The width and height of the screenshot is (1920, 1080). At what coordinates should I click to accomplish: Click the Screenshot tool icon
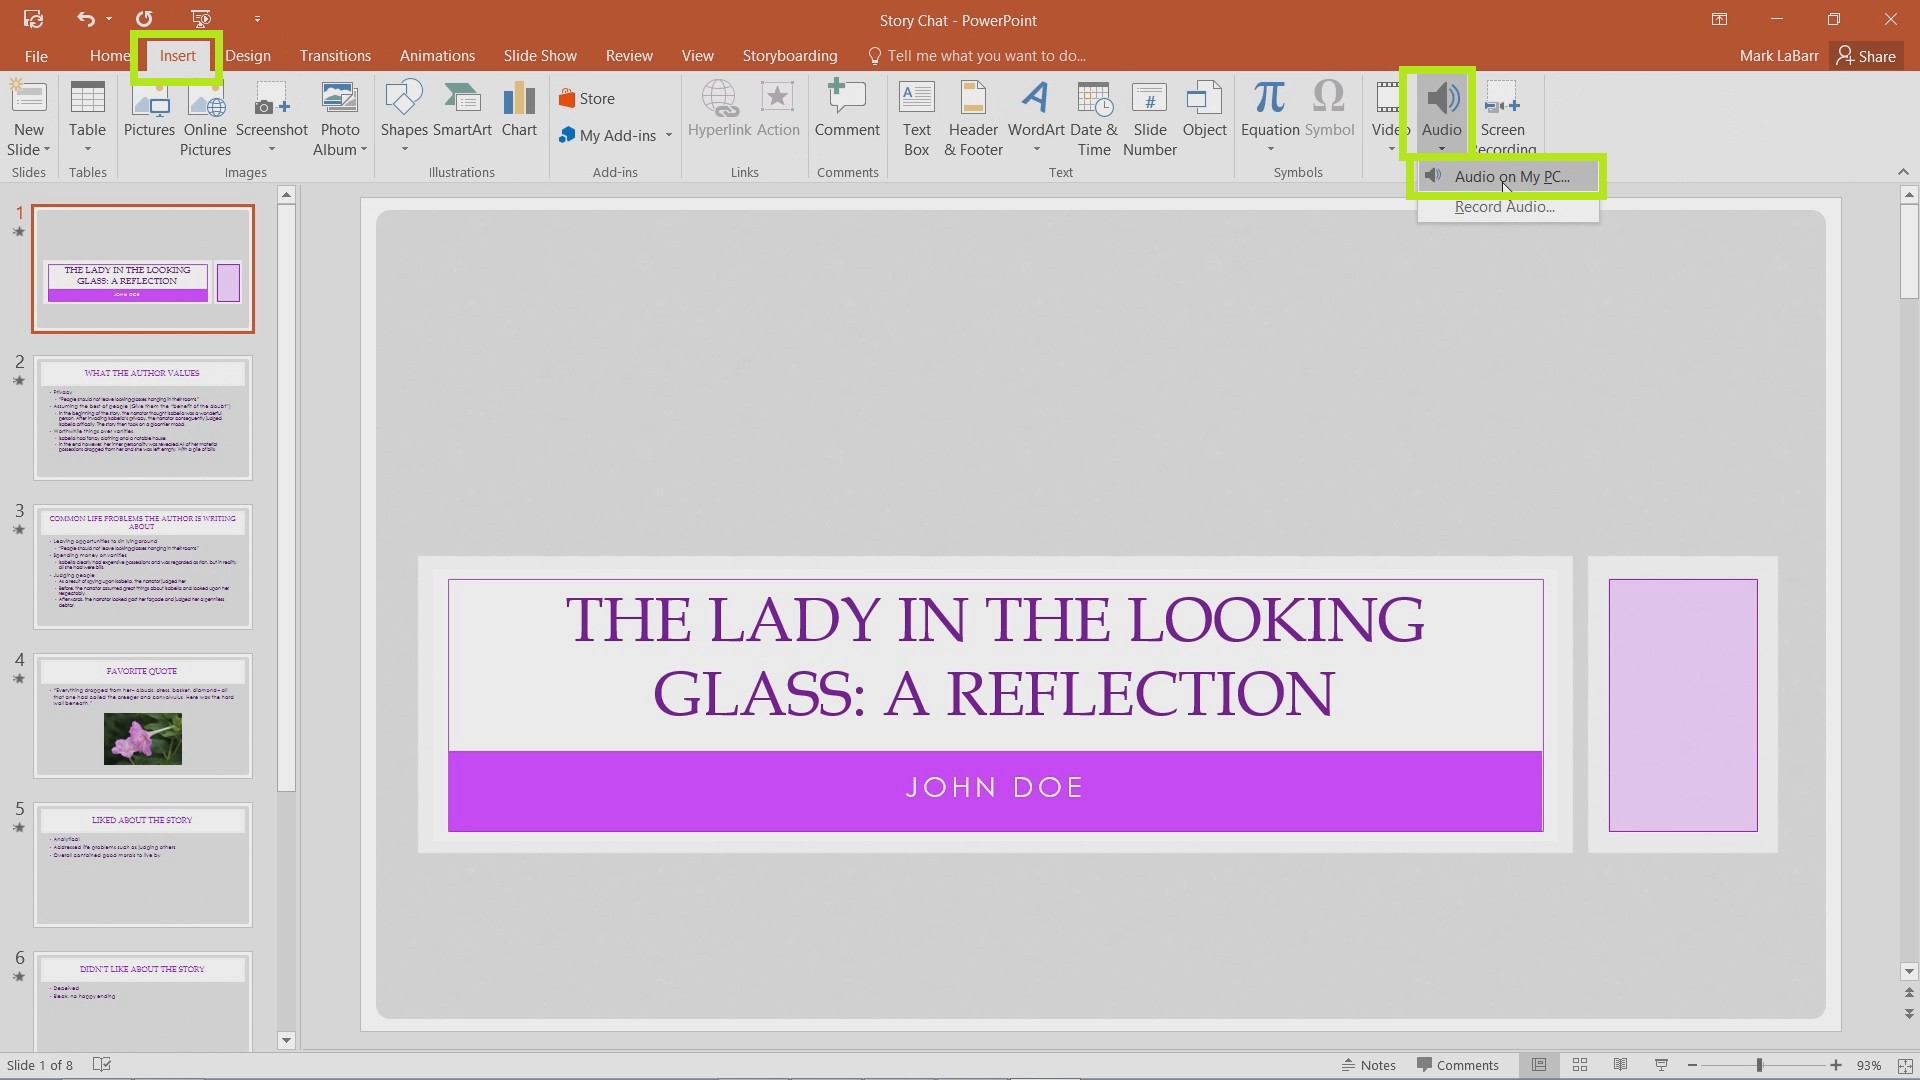271,99
